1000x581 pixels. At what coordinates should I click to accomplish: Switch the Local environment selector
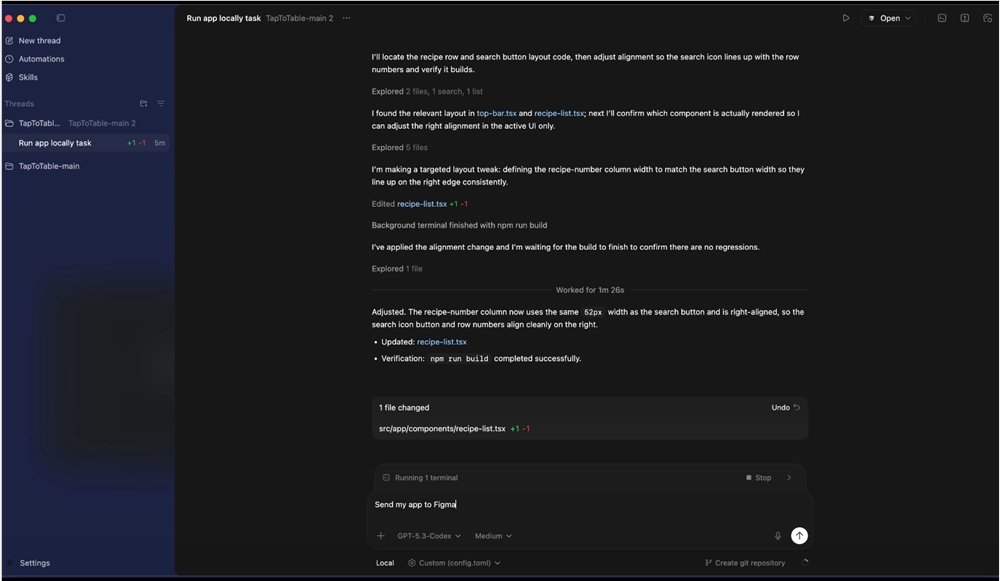[385, 562]
